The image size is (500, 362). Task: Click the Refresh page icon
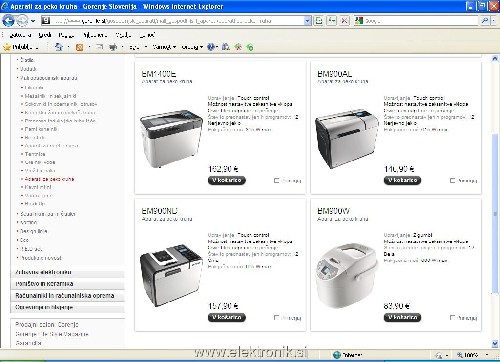332,21
